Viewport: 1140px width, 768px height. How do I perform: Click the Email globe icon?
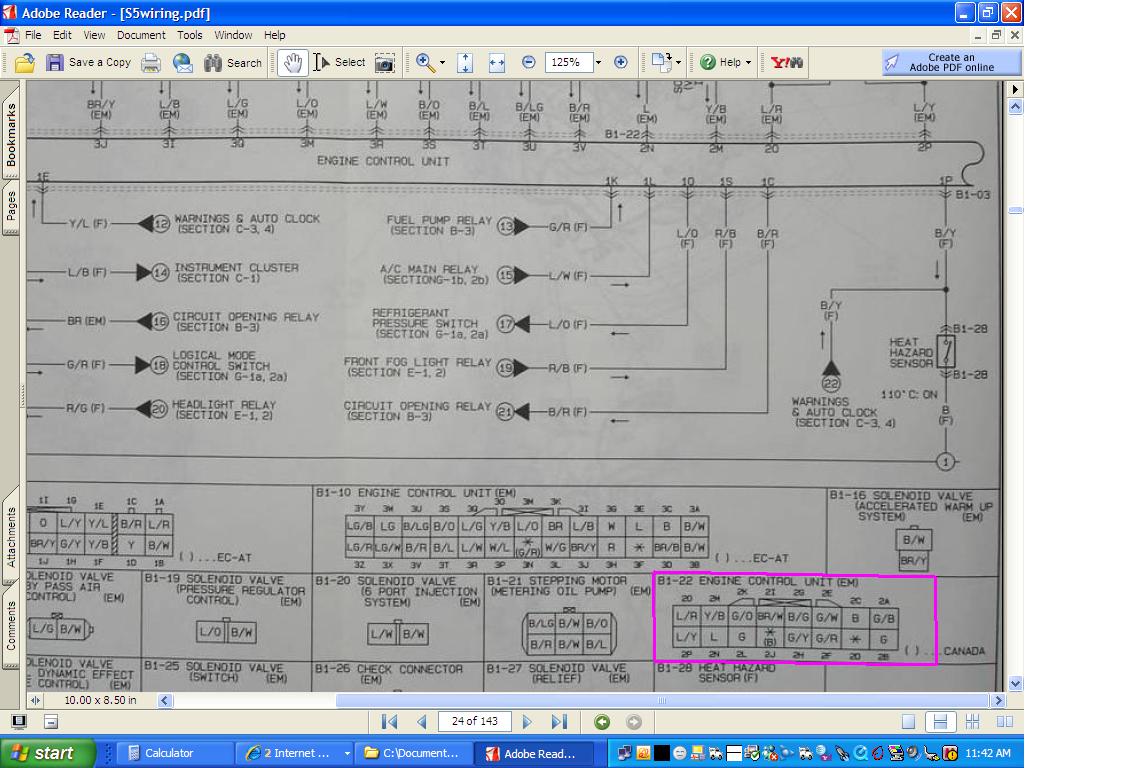click(183, 63)
